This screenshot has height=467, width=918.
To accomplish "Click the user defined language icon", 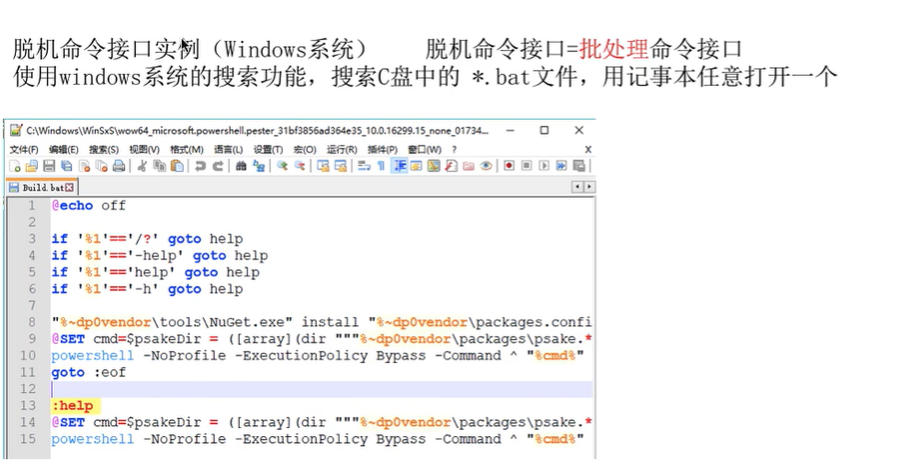I will coord(416,166).
